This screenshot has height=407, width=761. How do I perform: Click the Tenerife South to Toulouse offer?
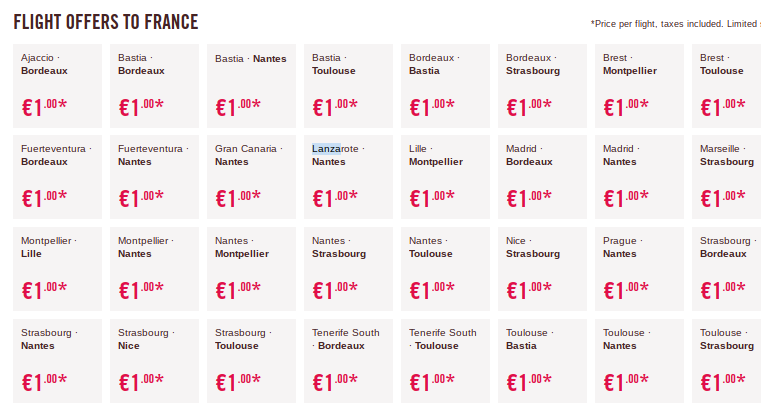tap(445, 360)
